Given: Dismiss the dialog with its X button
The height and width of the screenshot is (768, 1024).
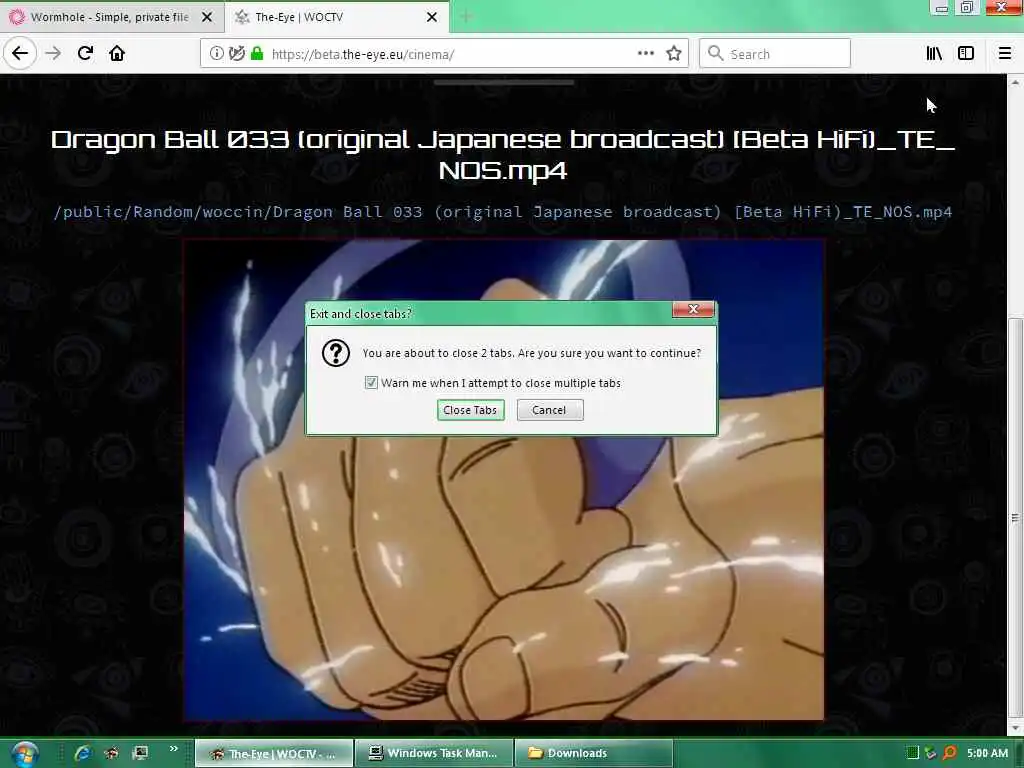Looking at the screenshot, I should click(693, 310).
